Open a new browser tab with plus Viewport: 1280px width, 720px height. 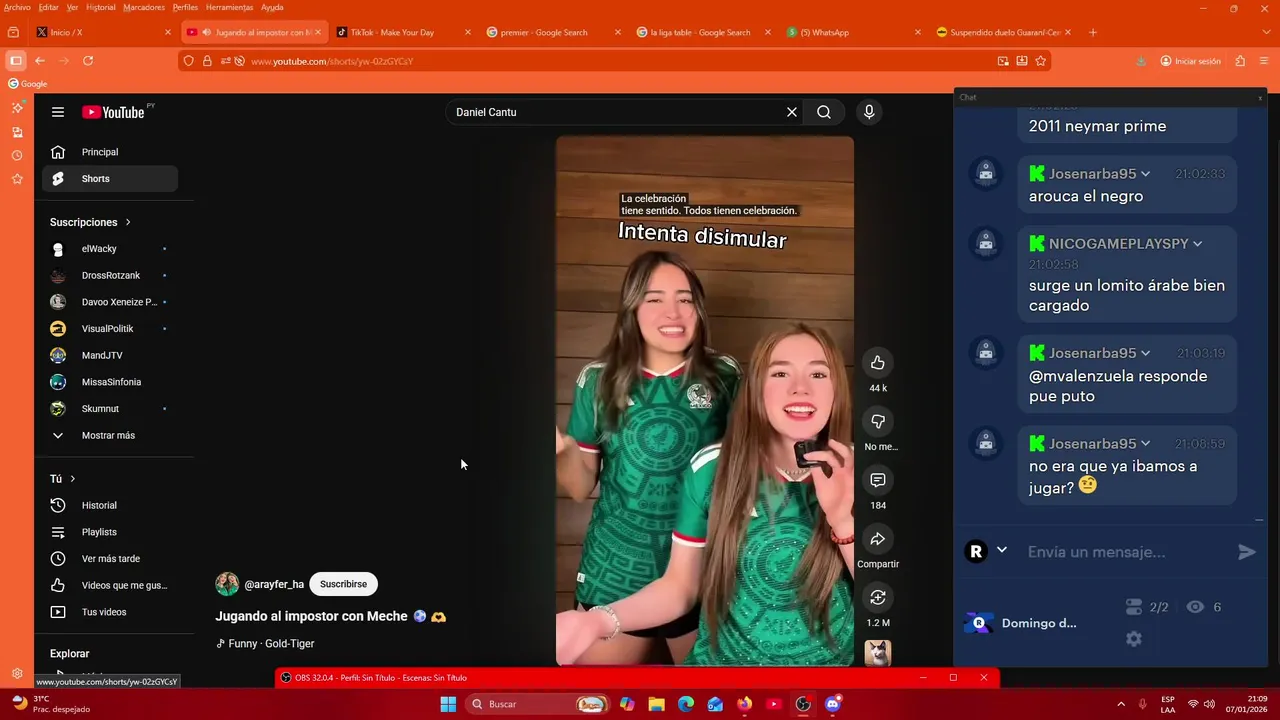(1092, 32)
